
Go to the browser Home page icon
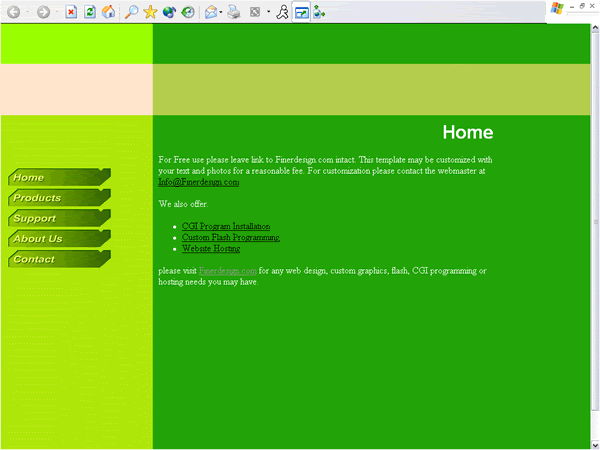(x=108, y=12)
